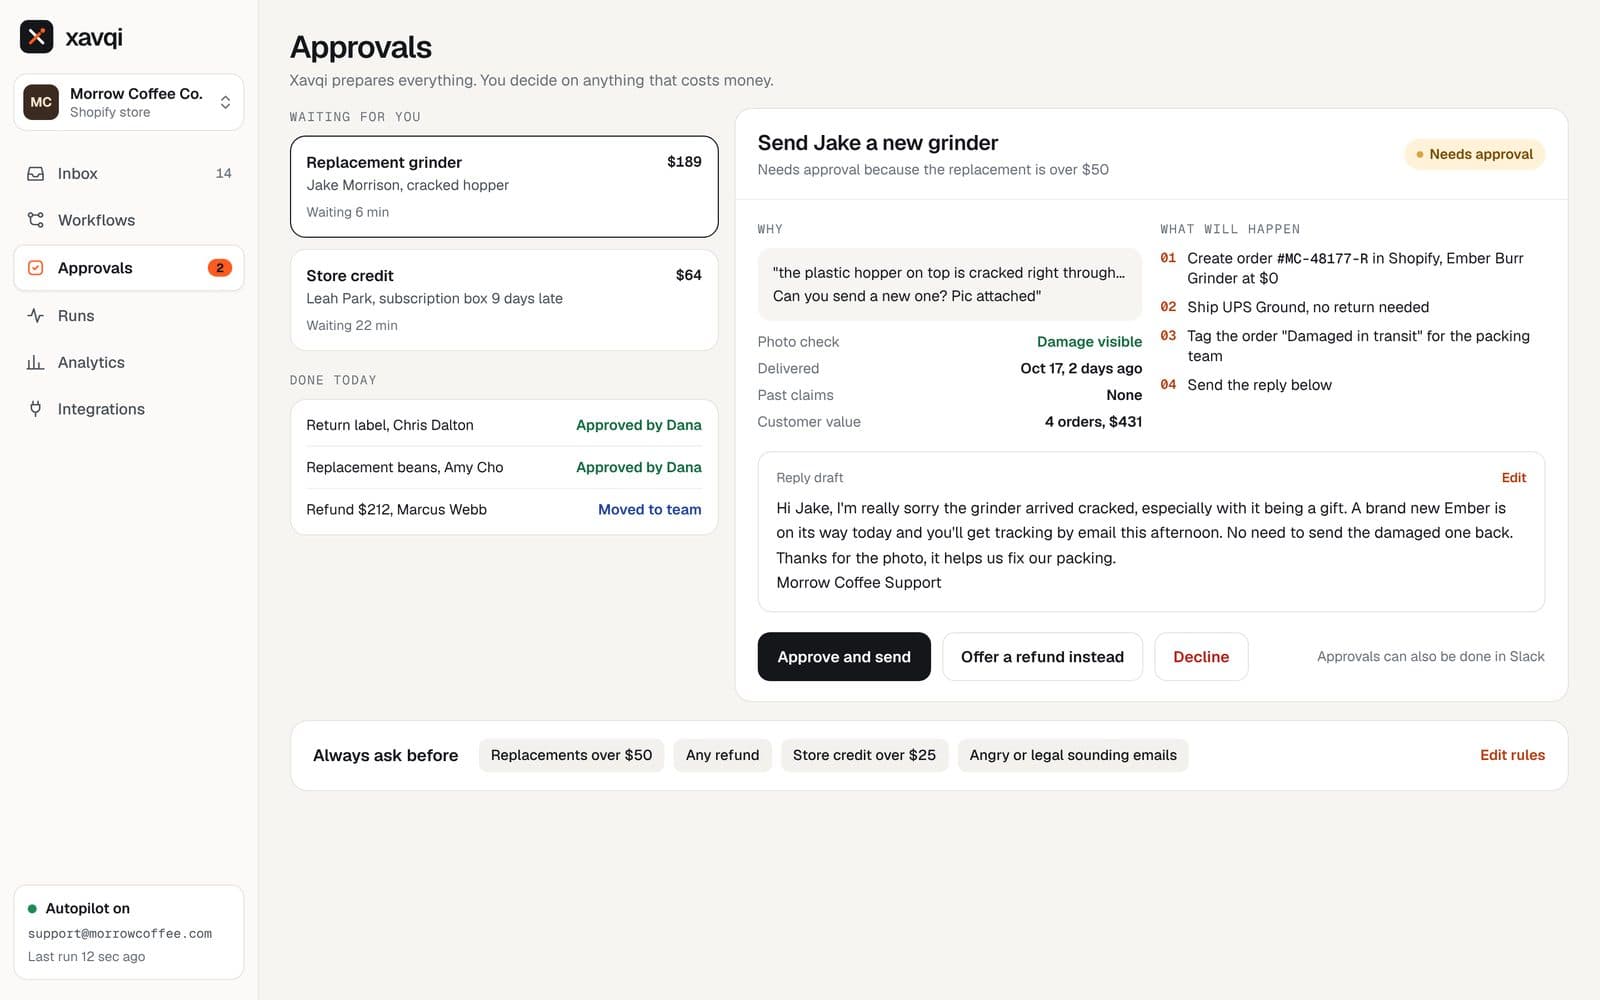Screen dimensions: 1600x1000
Task: Click the Analytics bar chart icon
Action: (36, 362)
